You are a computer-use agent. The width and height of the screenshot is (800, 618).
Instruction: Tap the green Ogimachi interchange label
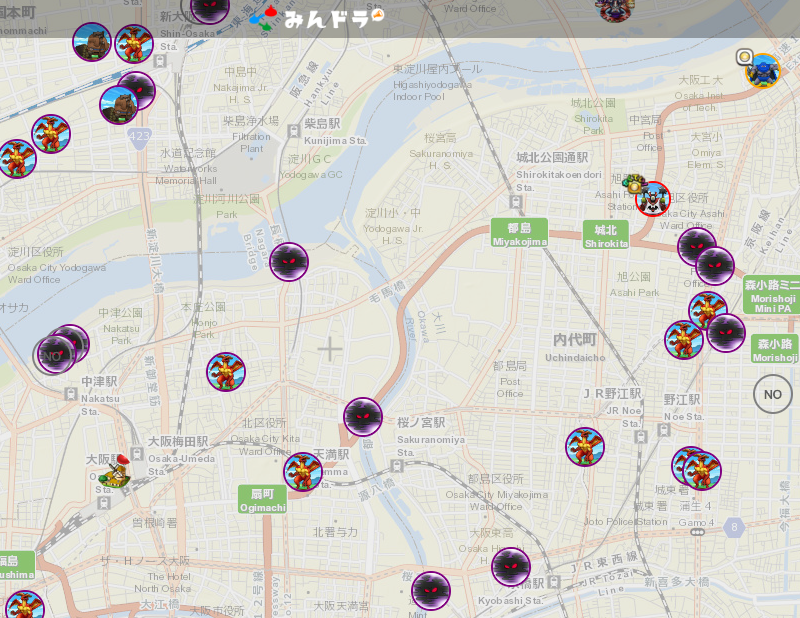pos(263,500)
